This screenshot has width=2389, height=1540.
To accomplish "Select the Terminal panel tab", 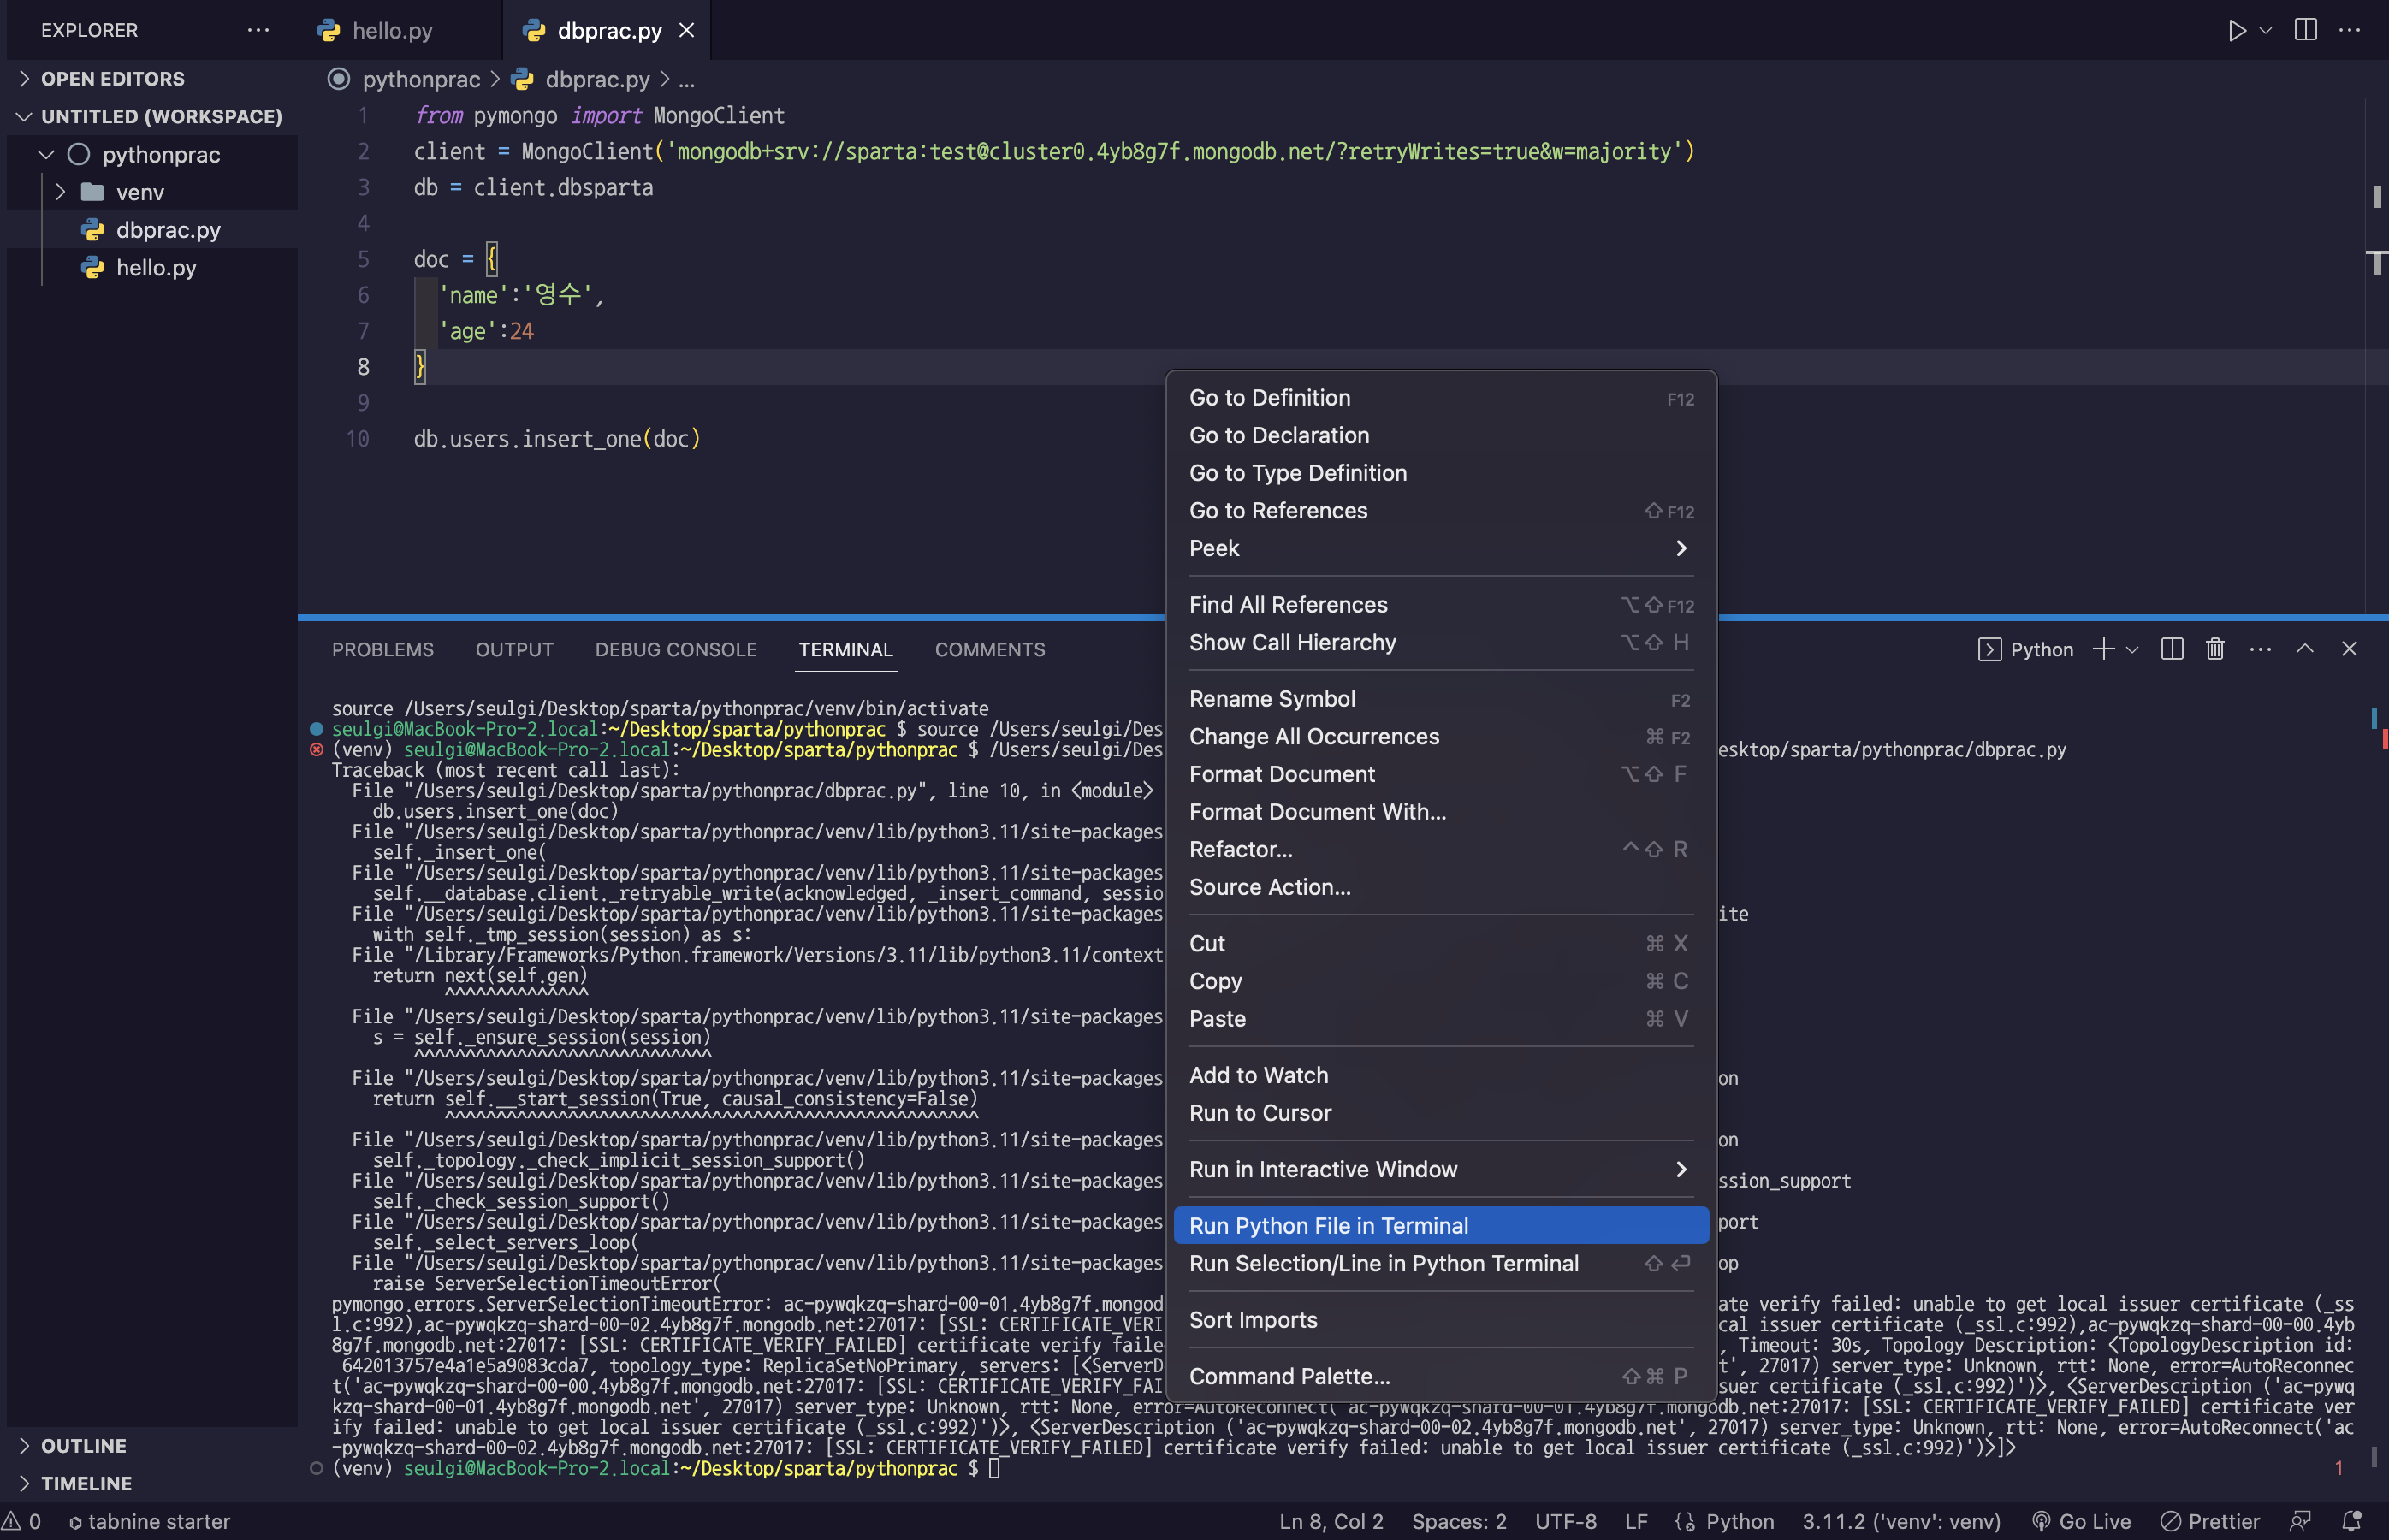I will point(846,649).
